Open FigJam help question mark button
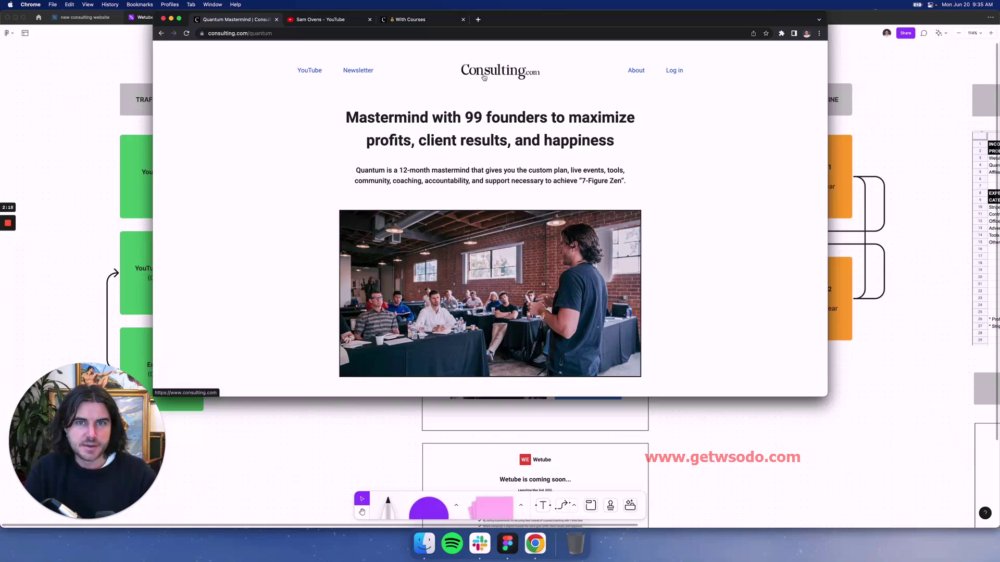The height and width of the screenshot is (562, 1000). (985, 513)
